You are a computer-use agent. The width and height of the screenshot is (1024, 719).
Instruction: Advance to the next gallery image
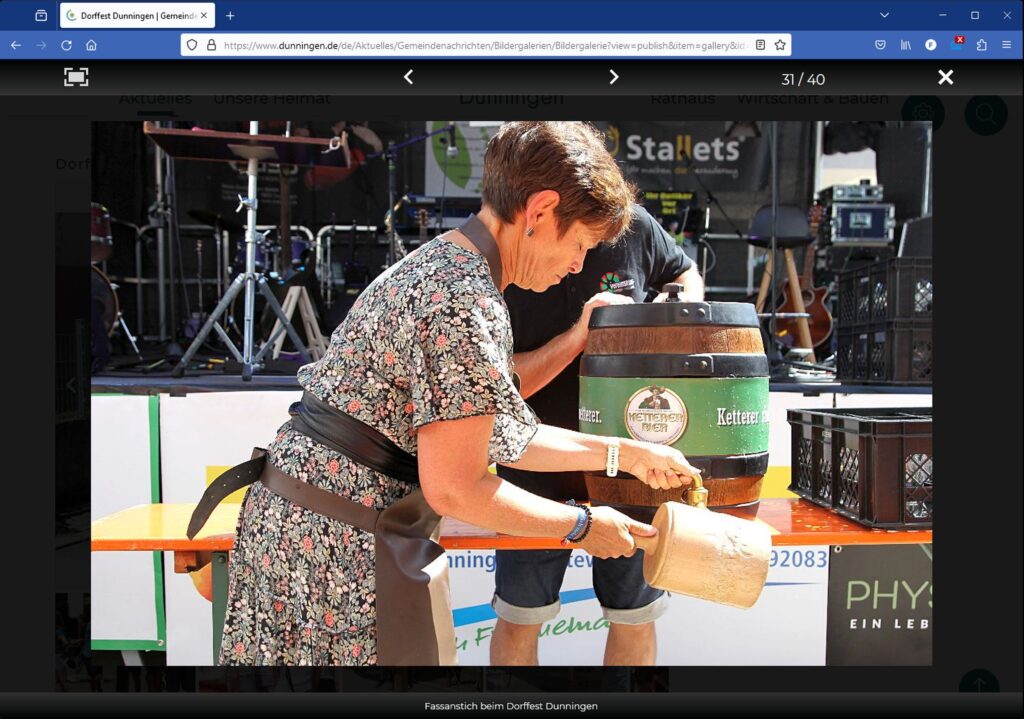[614, 77]
